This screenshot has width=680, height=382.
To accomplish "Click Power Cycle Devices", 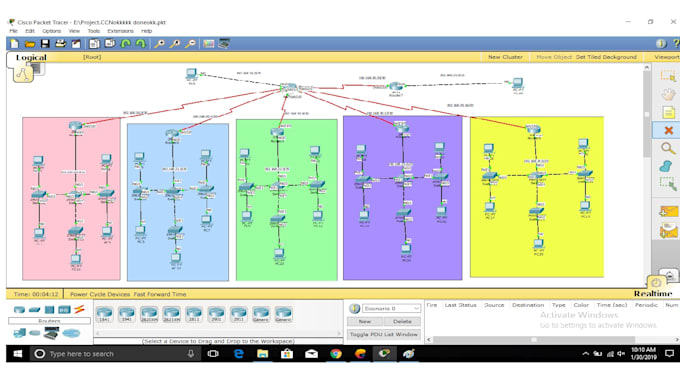I will tap(100, 294).
